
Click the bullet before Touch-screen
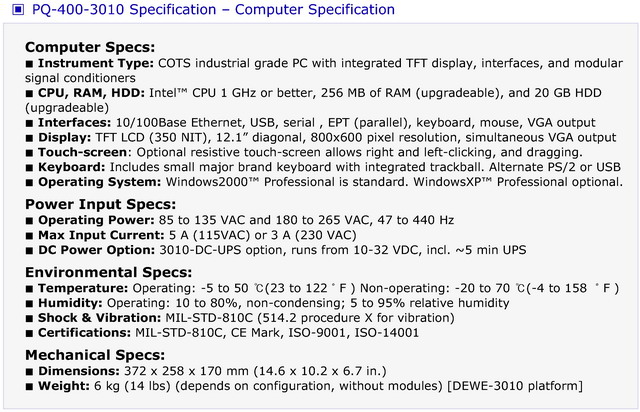(29, 153)
